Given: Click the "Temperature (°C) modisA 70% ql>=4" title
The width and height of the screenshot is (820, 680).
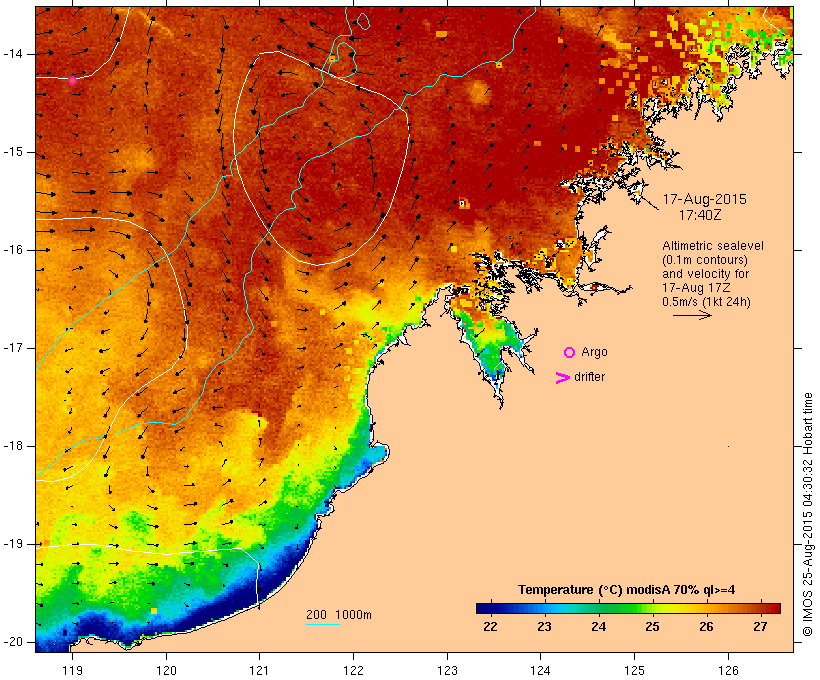Looking at the screenshot, I should (627, 590).
